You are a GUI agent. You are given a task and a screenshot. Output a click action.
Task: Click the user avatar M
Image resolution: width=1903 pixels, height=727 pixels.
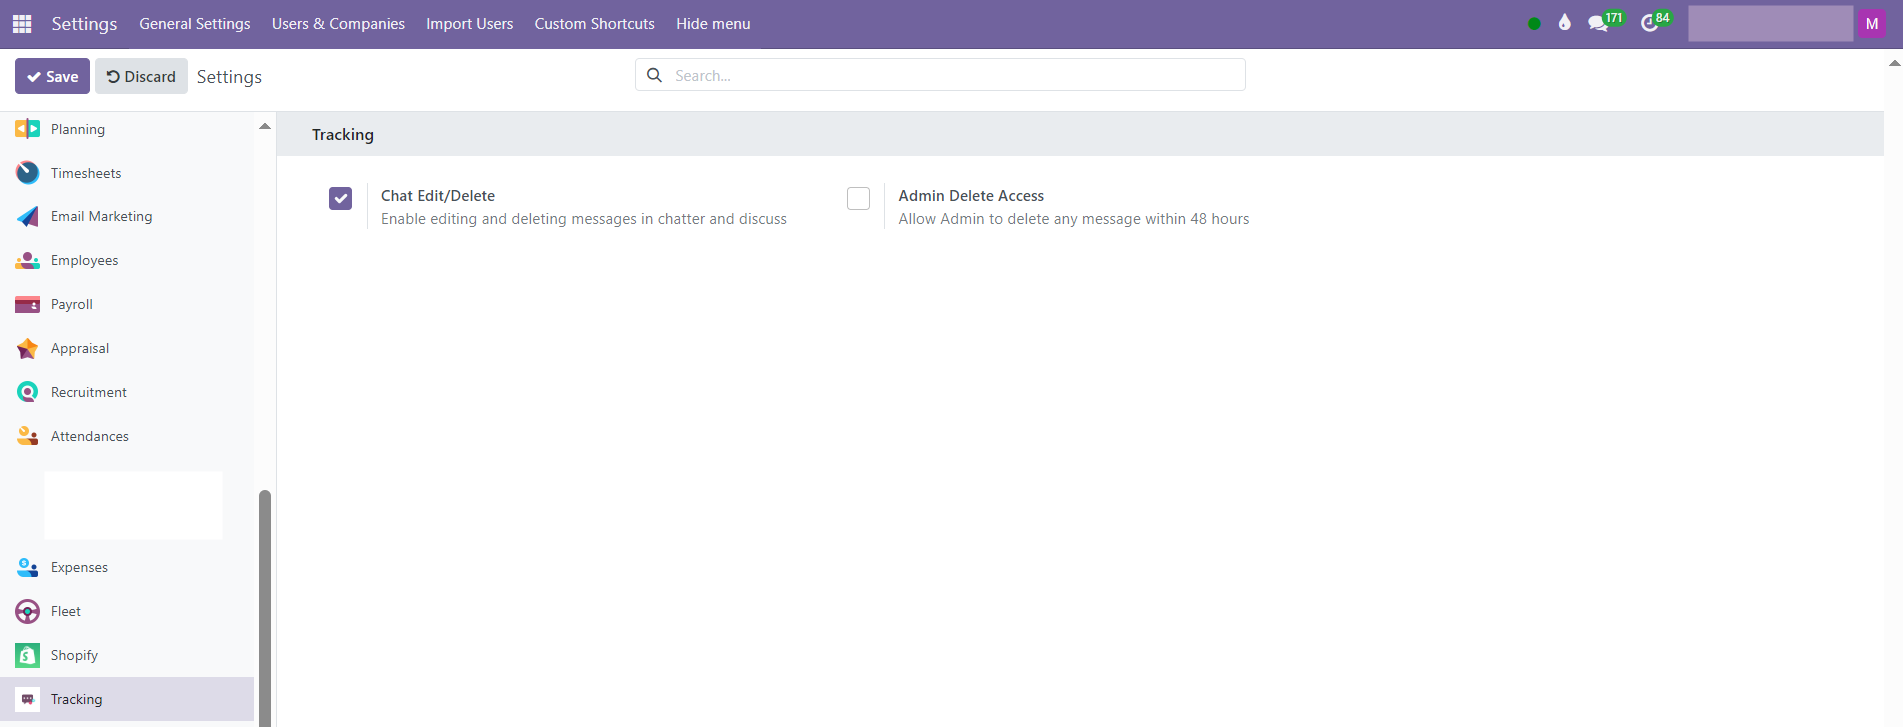pyautogui.click(x=1872, y=24)
